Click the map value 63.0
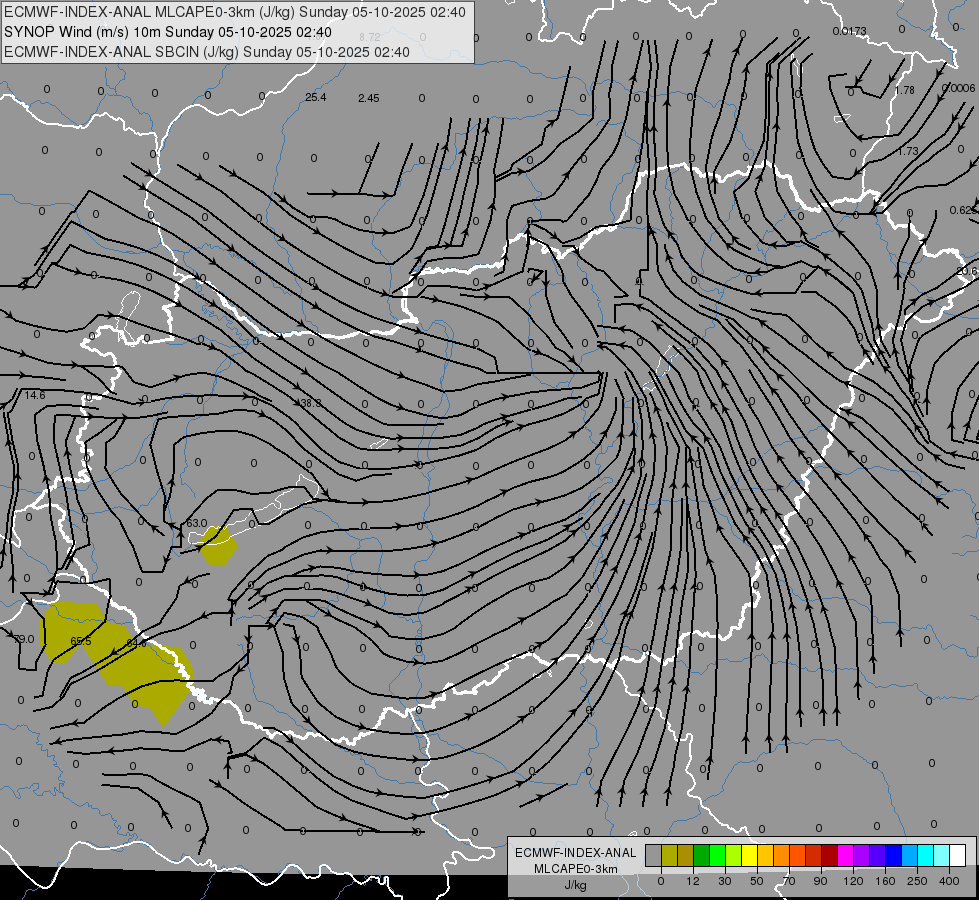 (x=197, y=523)
